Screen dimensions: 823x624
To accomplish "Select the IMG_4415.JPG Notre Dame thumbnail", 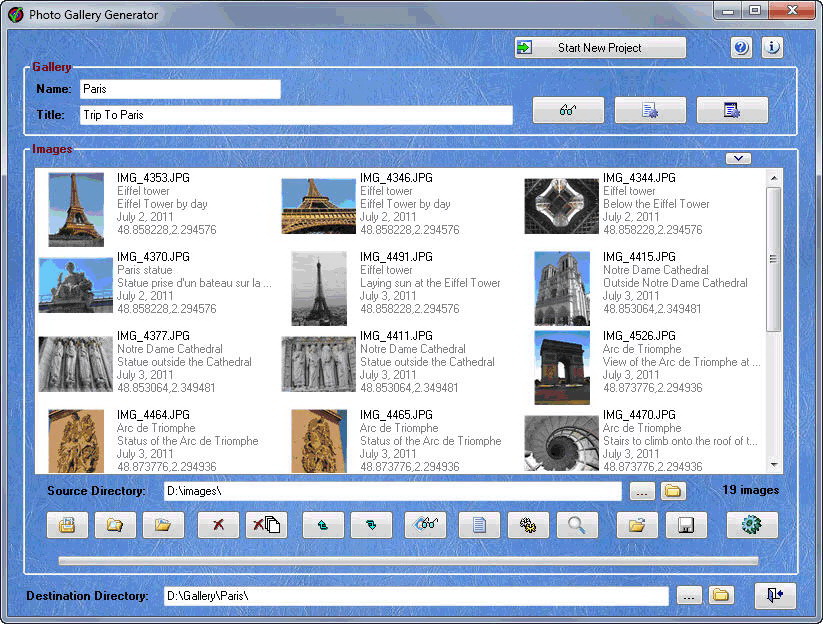I will 562,289.
